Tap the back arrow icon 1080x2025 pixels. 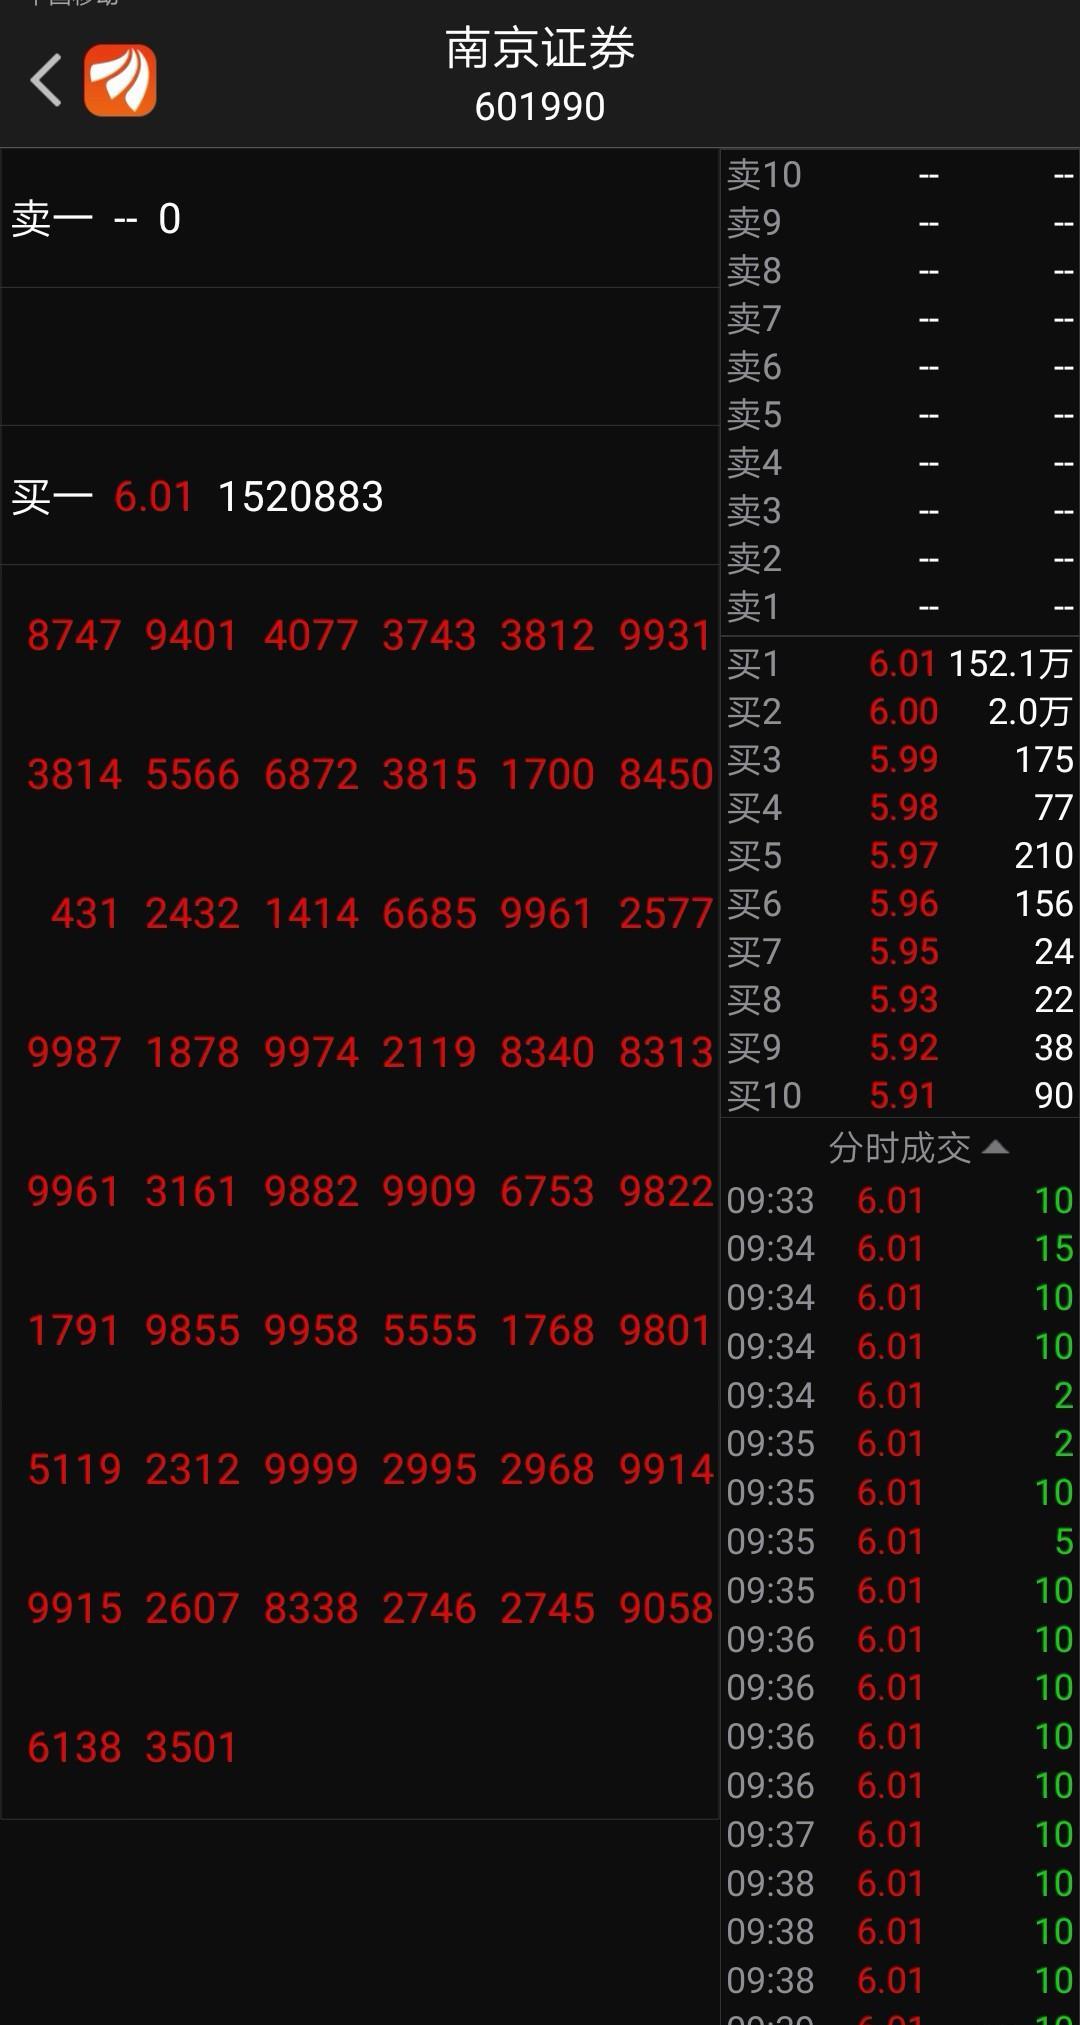46,80
